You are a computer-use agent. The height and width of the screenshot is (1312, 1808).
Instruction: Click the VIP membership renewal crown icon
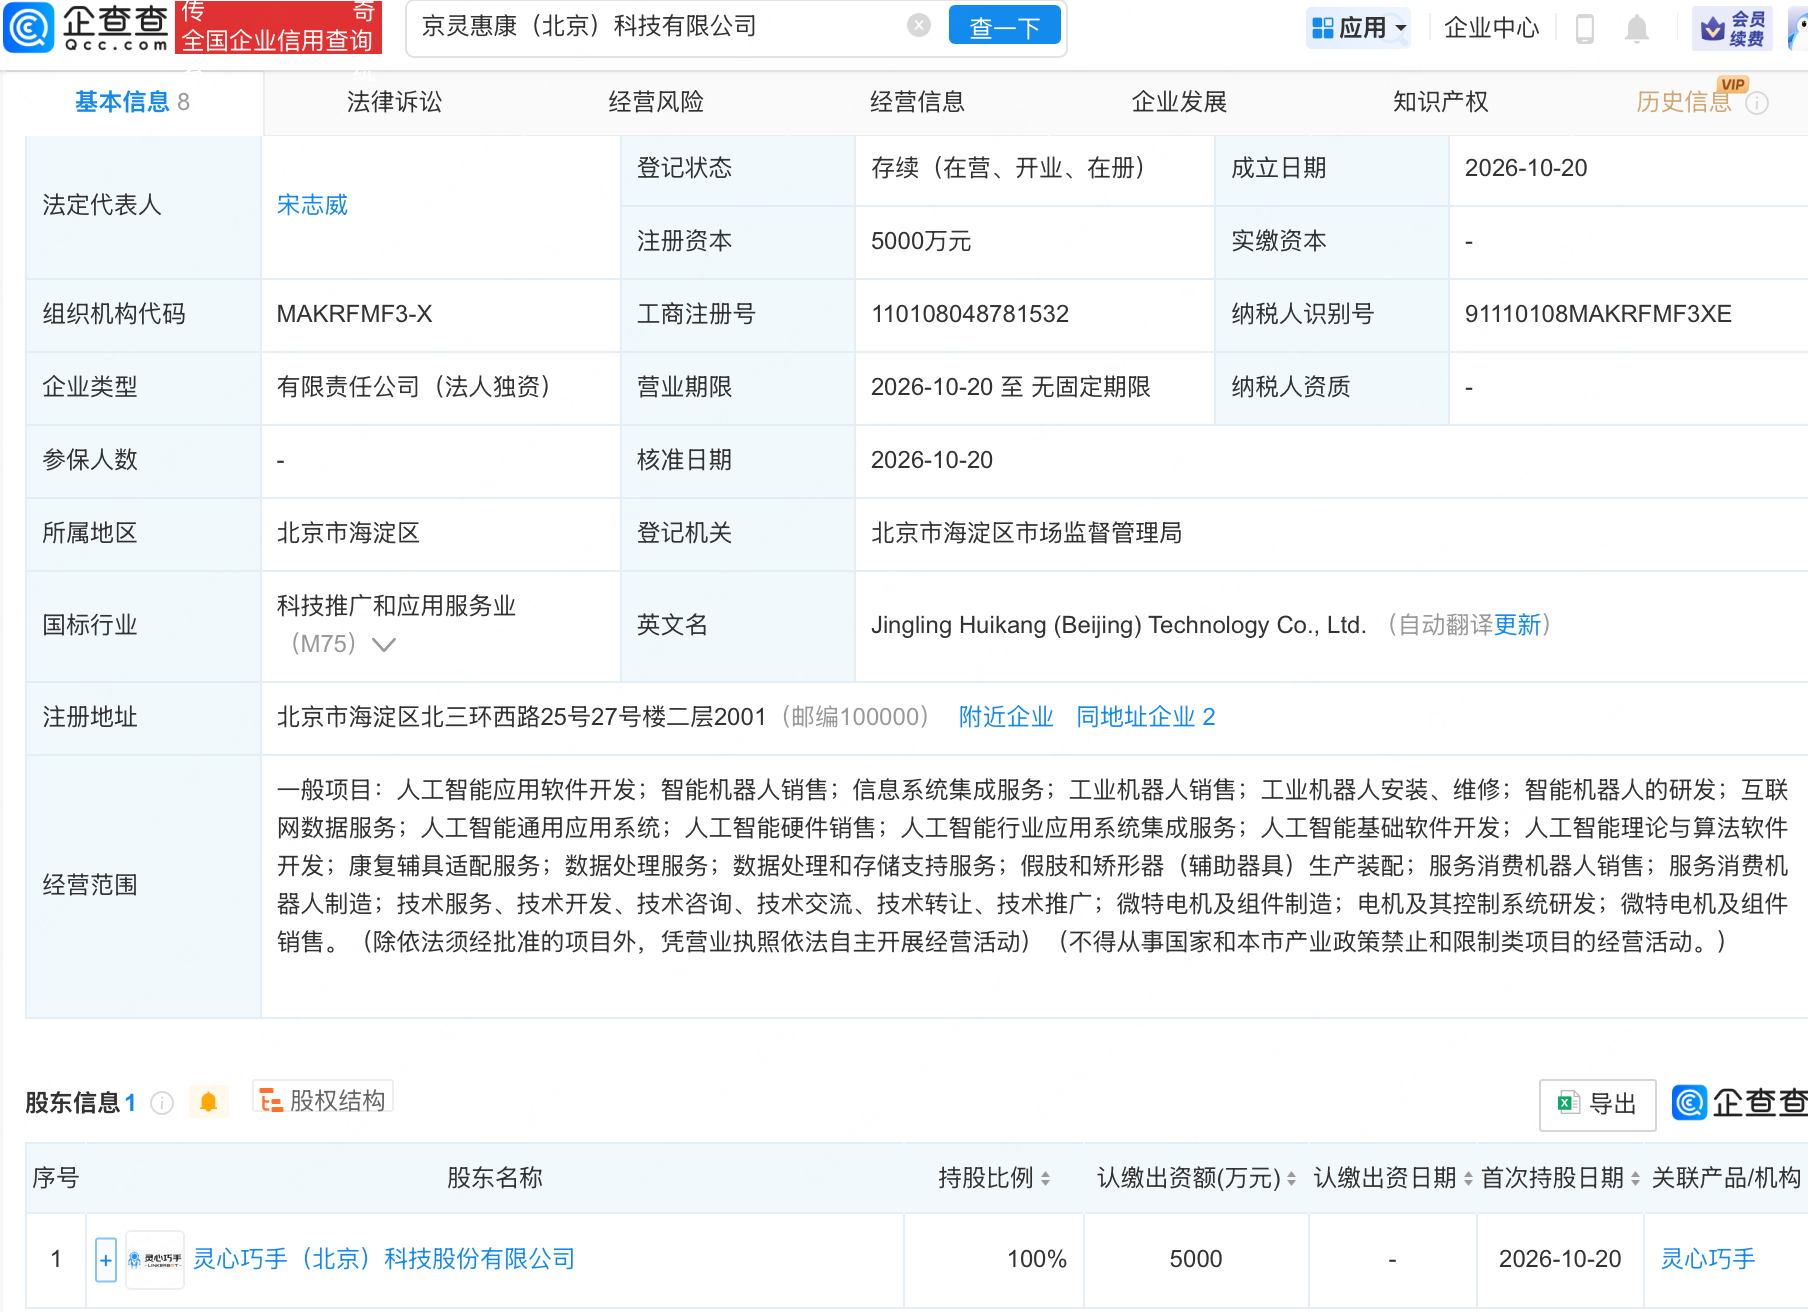pos(1733,28)
